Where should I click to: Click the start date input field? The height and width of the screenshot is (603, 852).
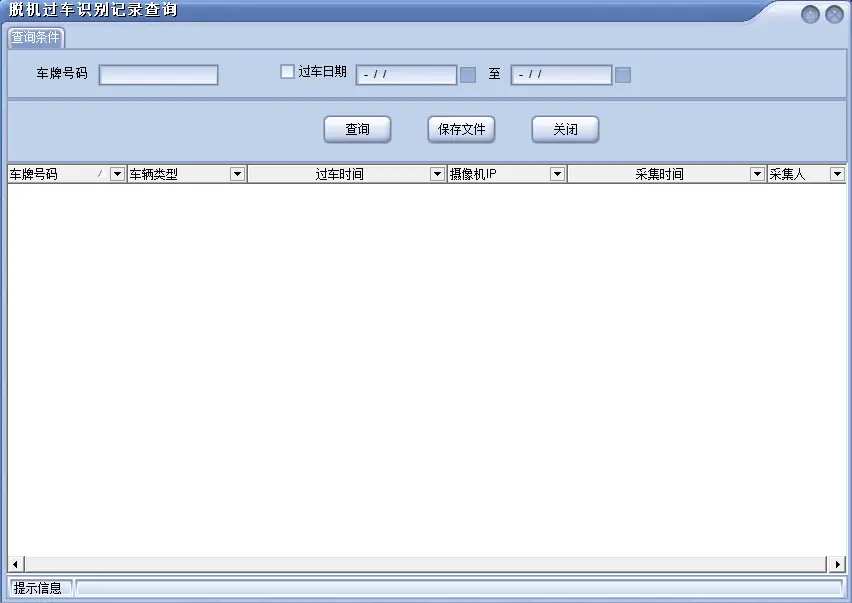pos(405,74)
